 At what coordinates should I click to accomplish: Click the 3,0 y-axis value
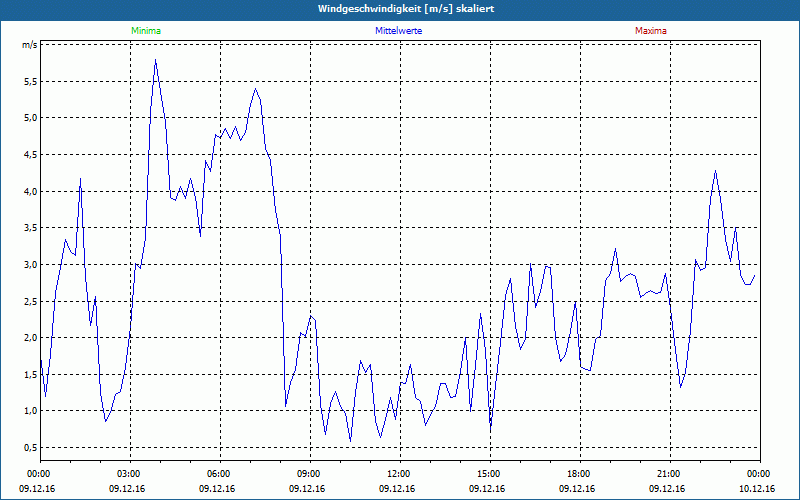(31, 264)
